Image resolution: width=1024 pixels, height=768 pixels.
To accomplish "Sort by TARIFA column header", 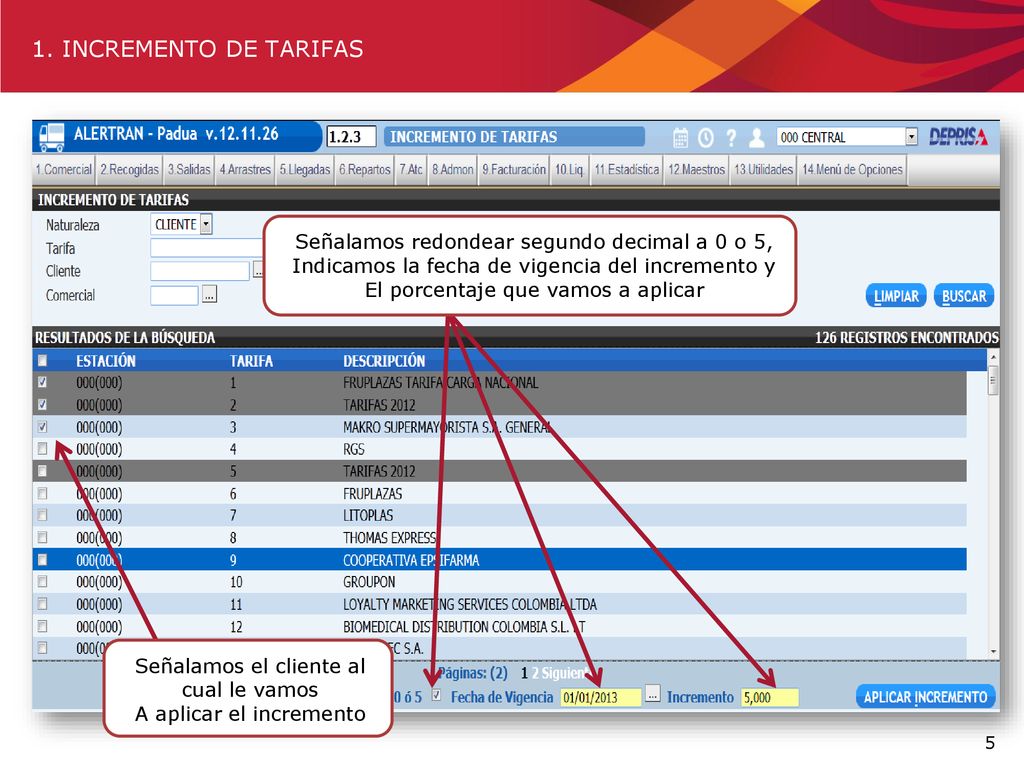I will tap(251, 360).
